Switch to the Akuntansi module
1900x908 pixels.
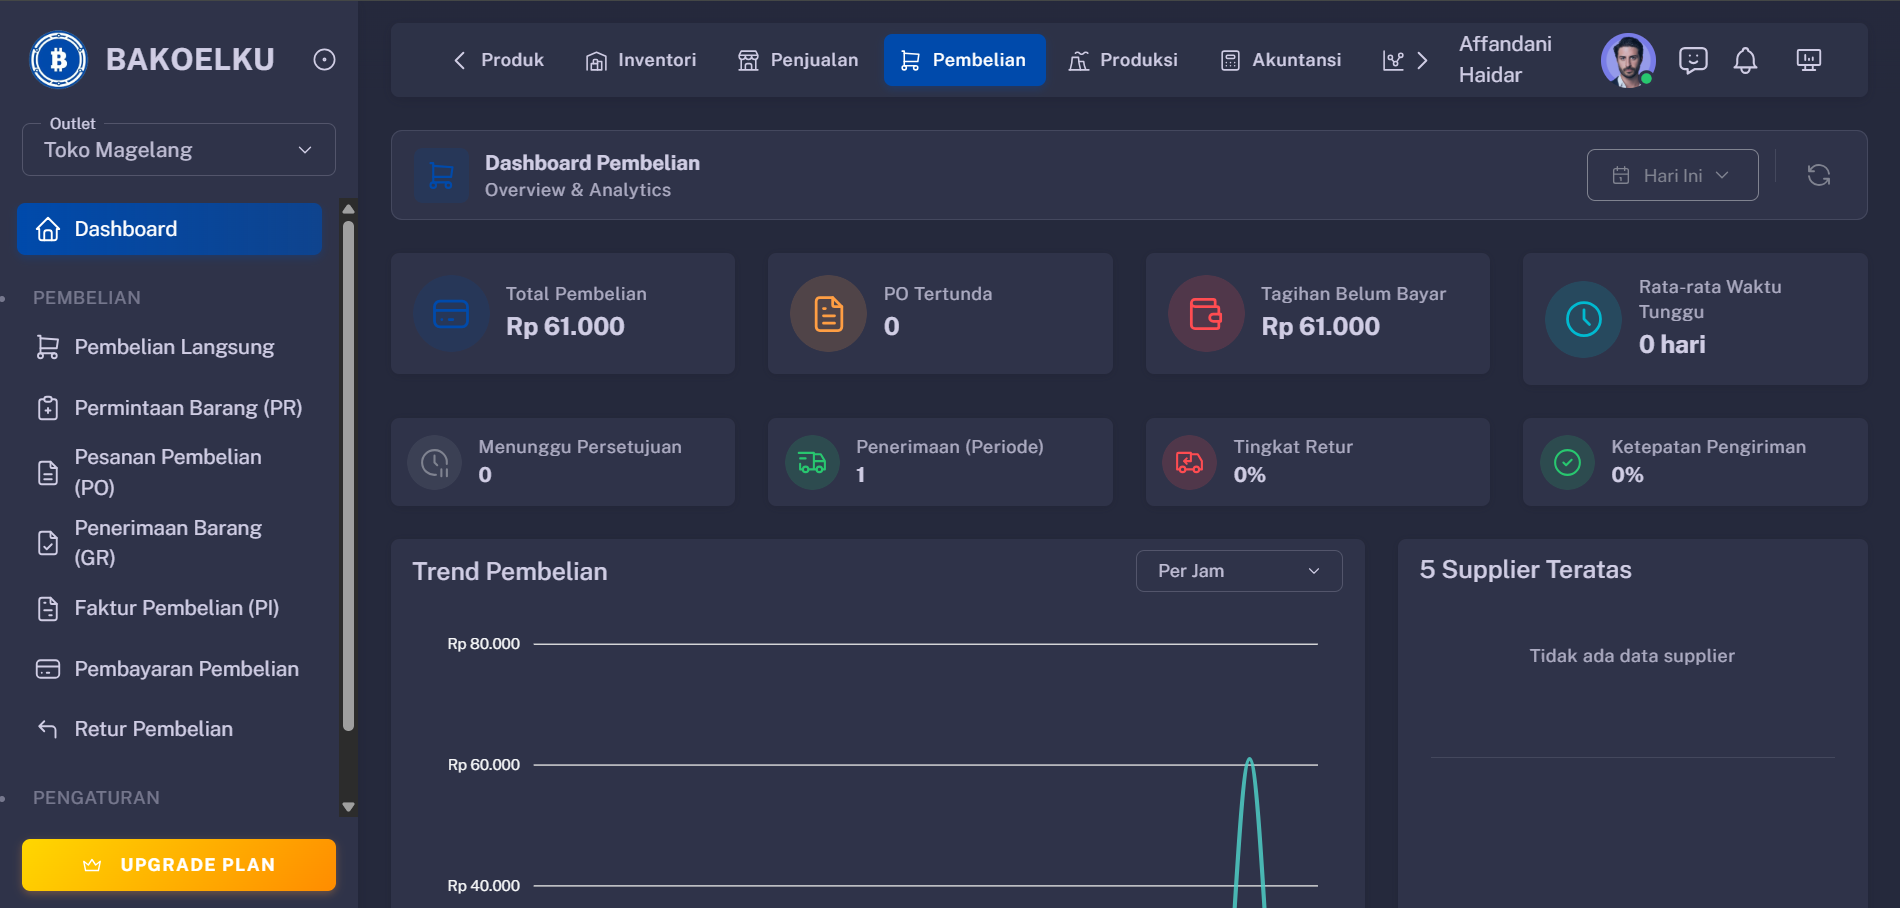(x=1281, y=60)
